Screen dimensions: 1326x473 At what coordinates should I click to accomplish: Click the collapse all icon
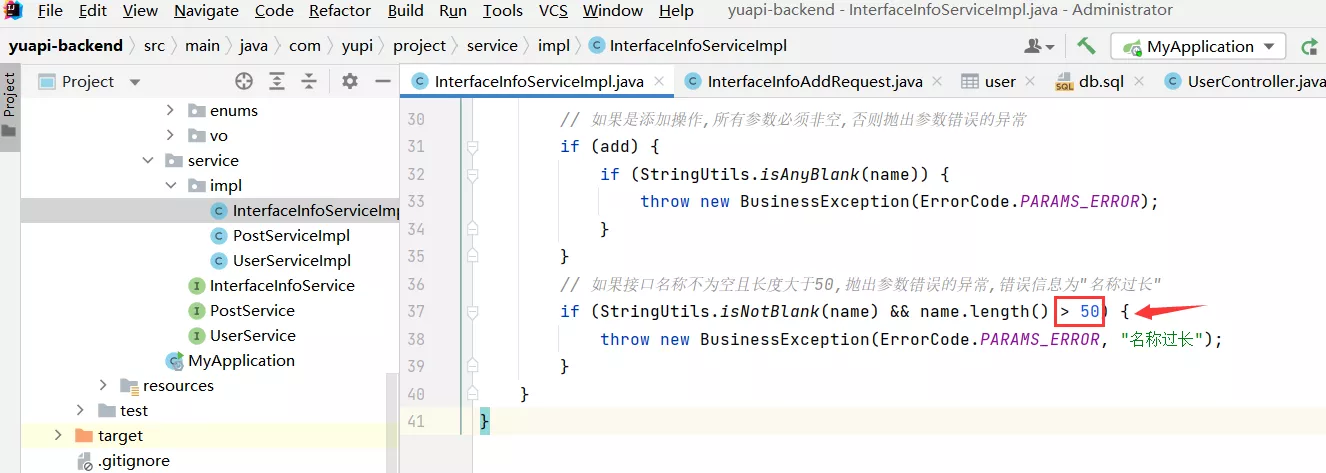click(309, 81)
